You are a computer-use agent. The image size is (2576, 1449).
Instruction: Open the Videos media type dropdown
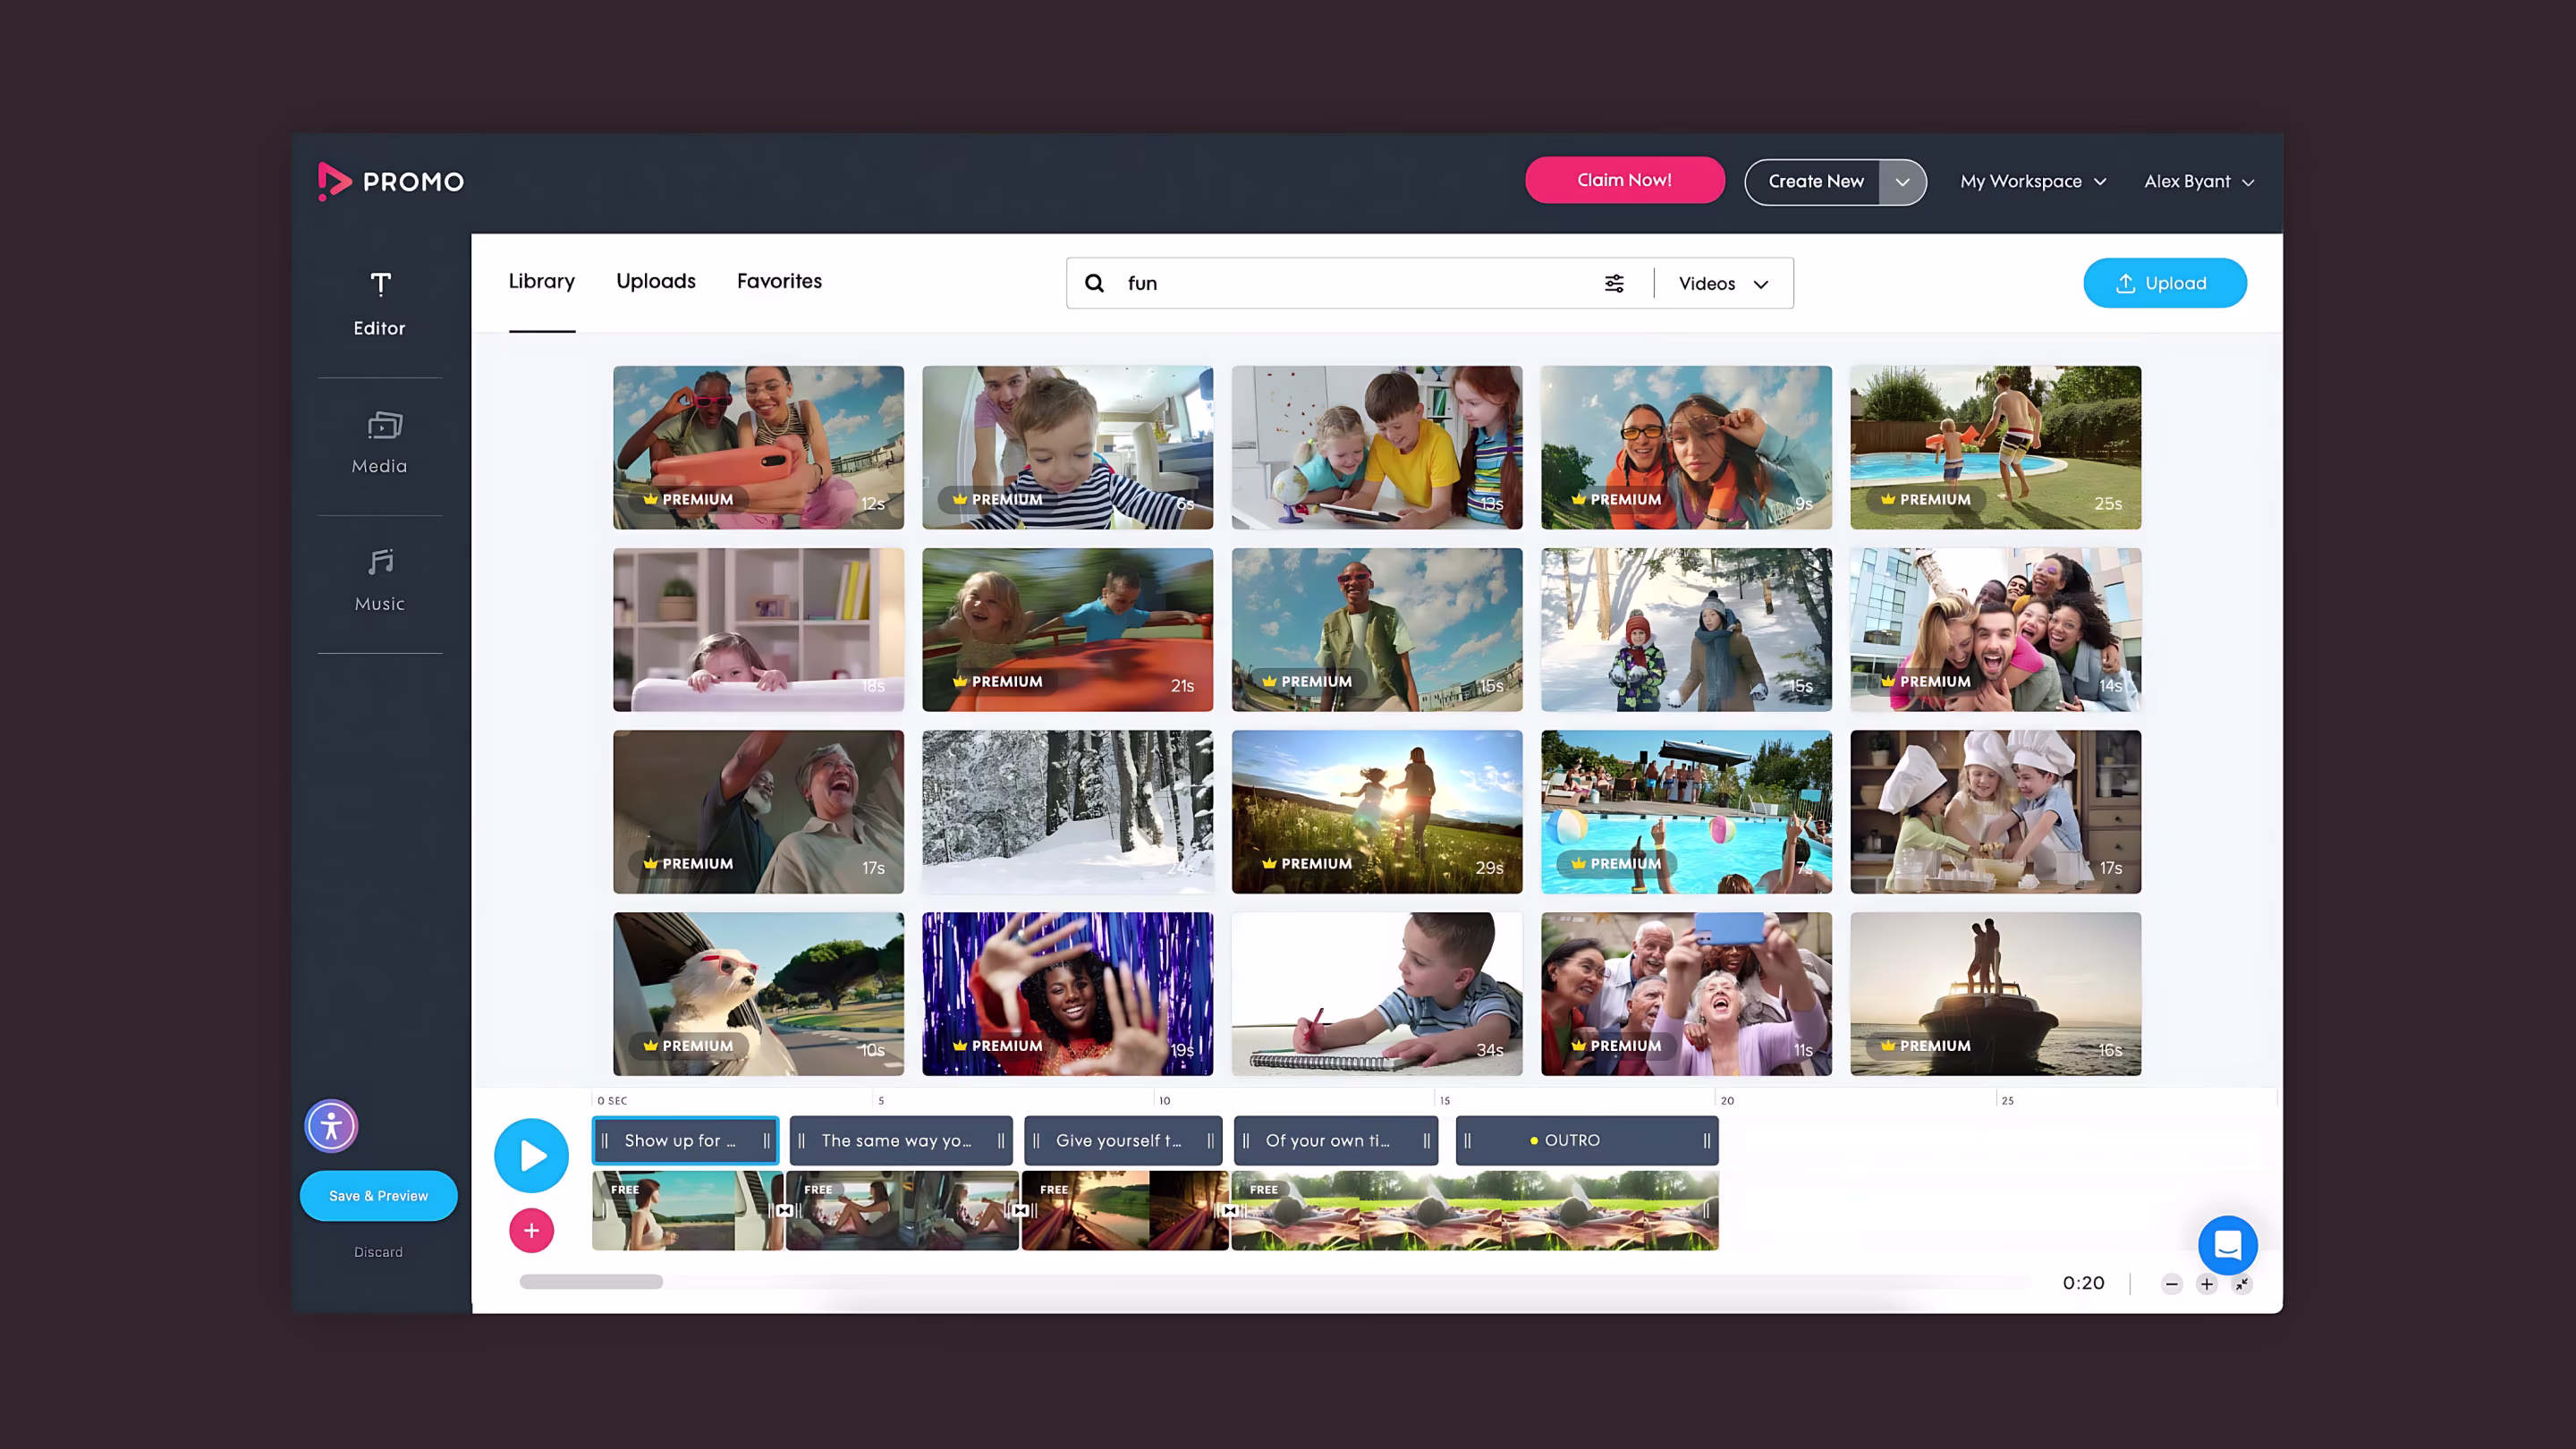[x=1723, y=283]
